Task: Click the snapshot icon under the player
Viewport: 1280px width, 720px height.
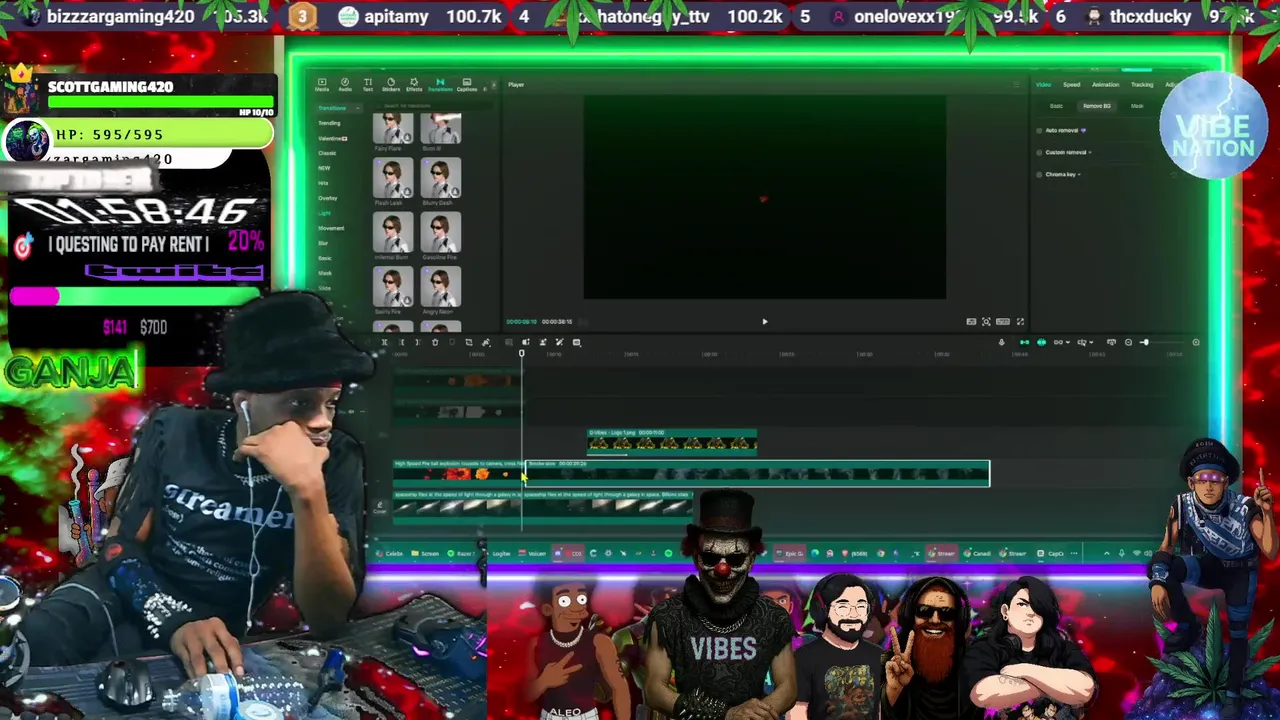Action: tap(986, 322)
